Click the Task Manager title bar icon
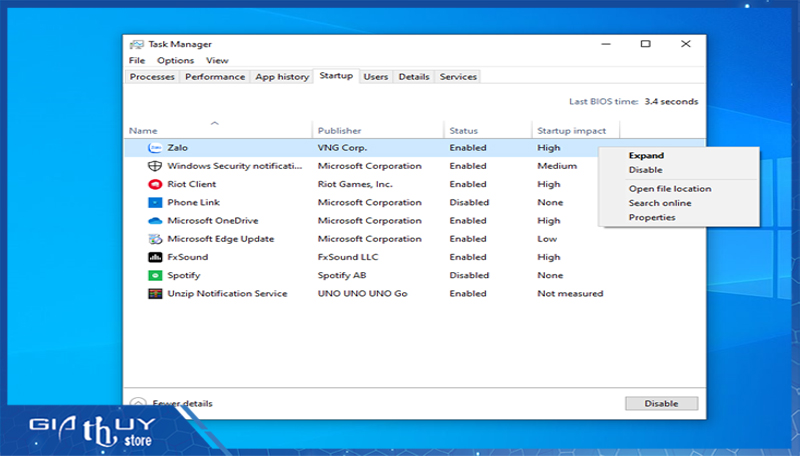The image size is (800, 456). tap(136, 44)
